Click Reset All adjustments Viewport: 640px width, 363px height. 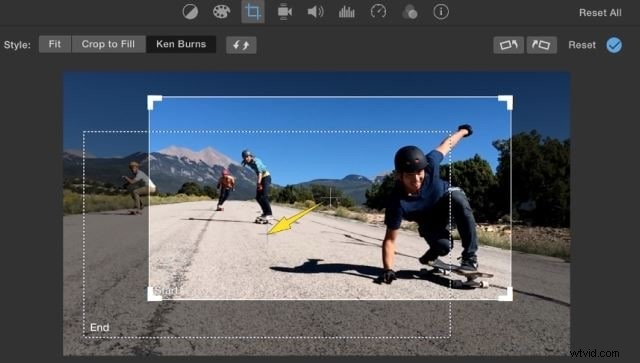[x=600, y=13]
